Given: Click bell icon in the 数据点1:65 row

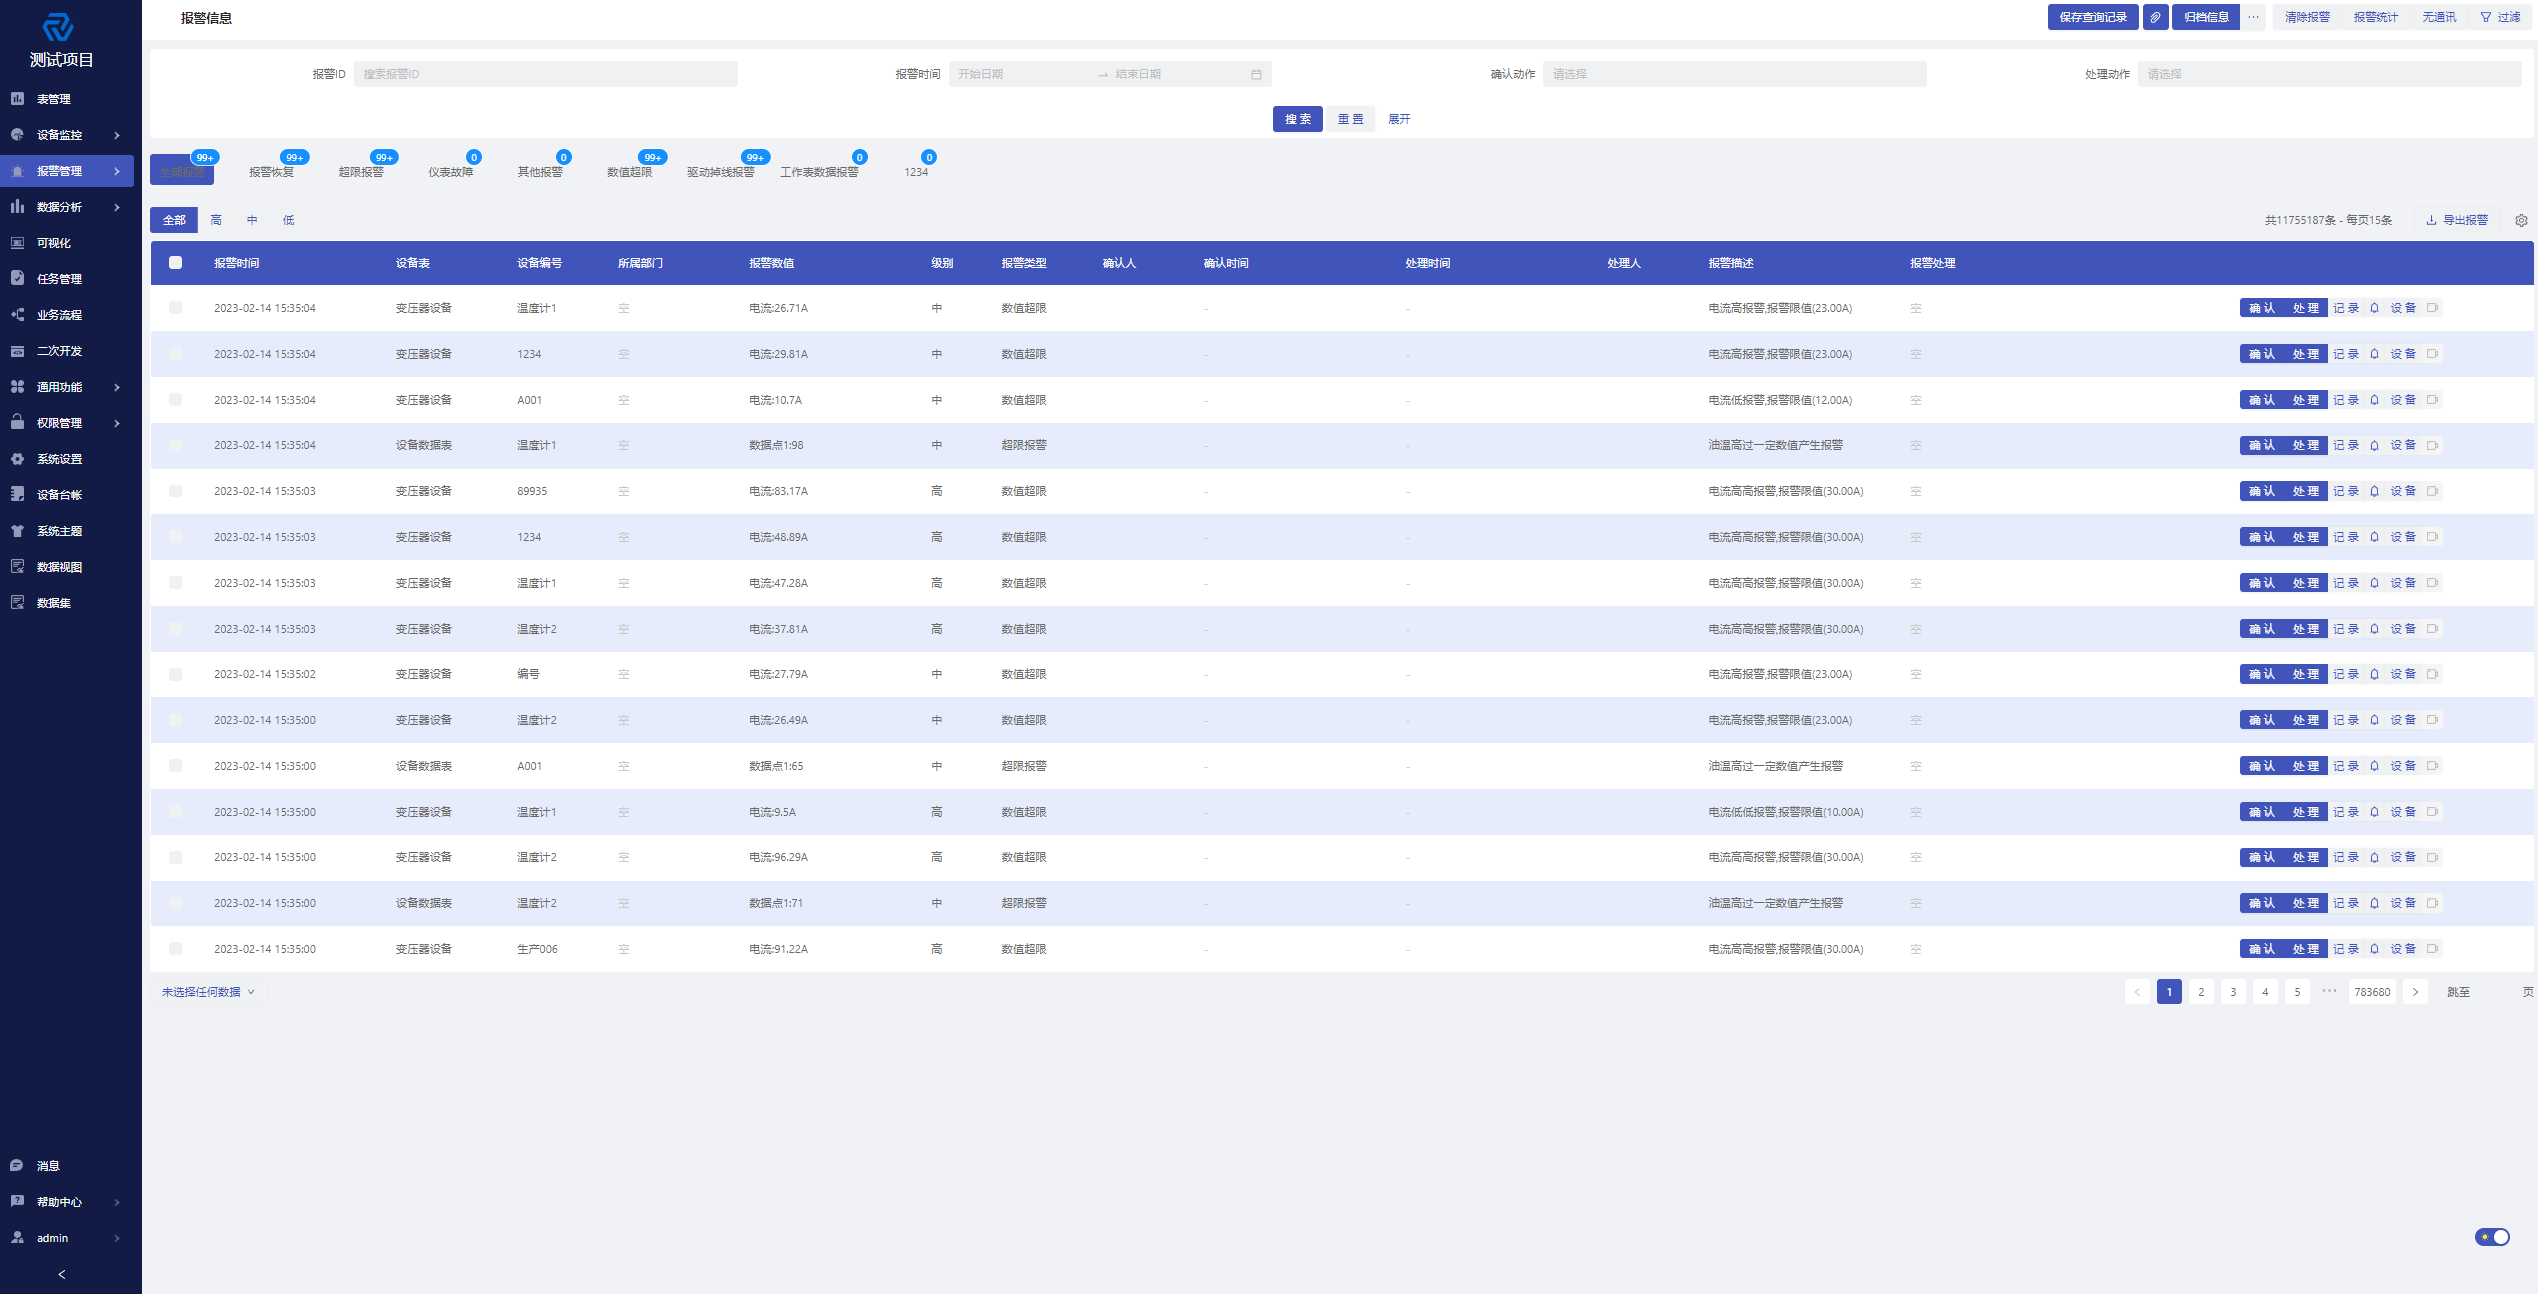Looking at the screenshot, I should [x=2374, y=766].
